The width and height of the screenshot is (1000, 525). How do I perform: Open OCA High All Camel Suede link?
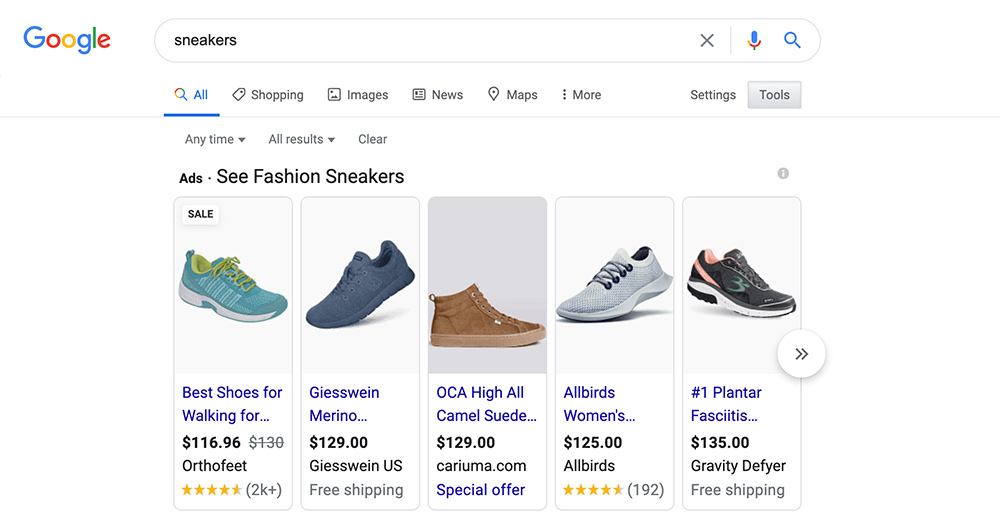pos(487,404)
